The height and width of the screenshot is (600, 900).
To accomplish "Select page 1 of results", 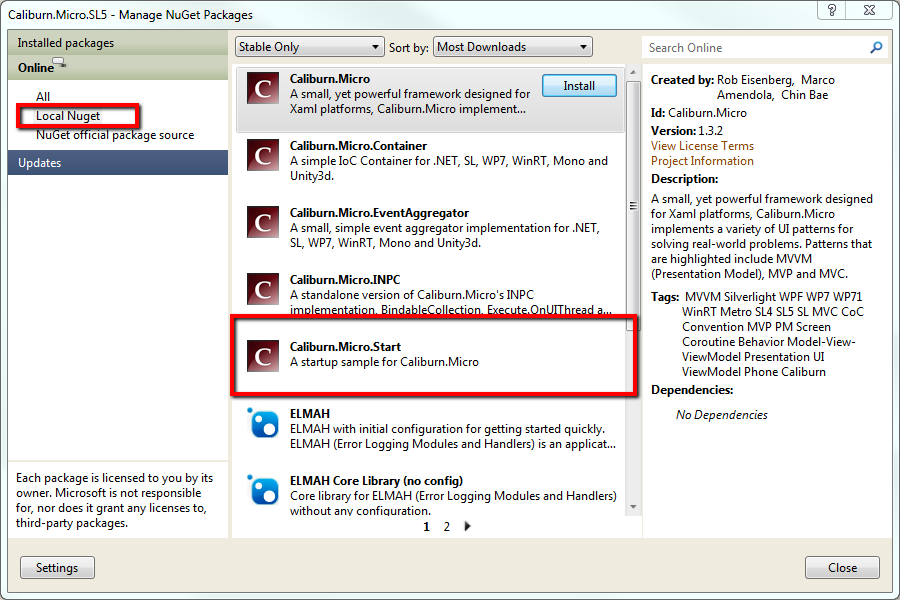I will pos(426,527).
